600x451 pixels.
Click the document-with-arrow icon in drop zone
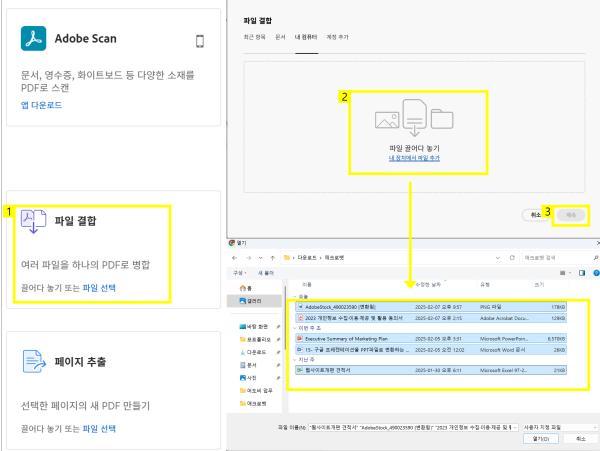(415, 118)
